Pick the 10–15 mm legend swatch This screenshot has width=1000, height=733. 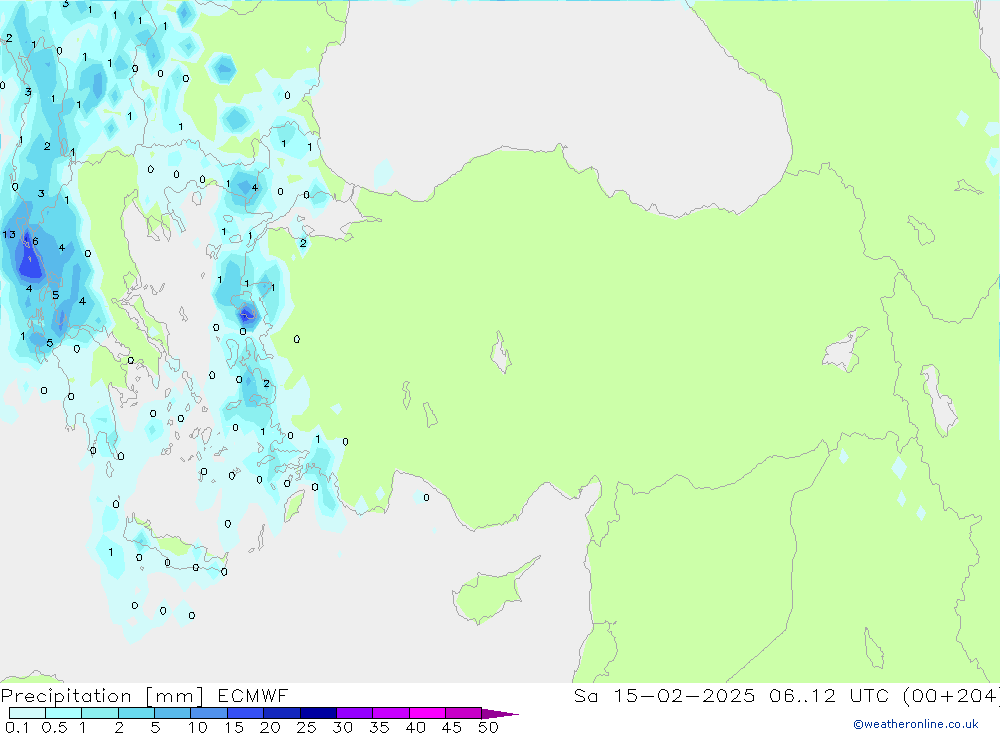click(x=209, y=713)
